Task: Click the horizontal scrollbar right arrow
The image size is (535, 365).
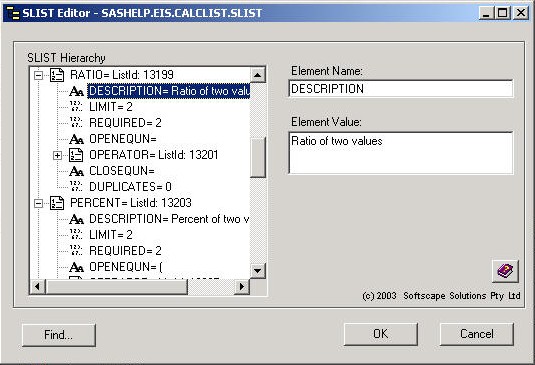Action: point(242,286)
